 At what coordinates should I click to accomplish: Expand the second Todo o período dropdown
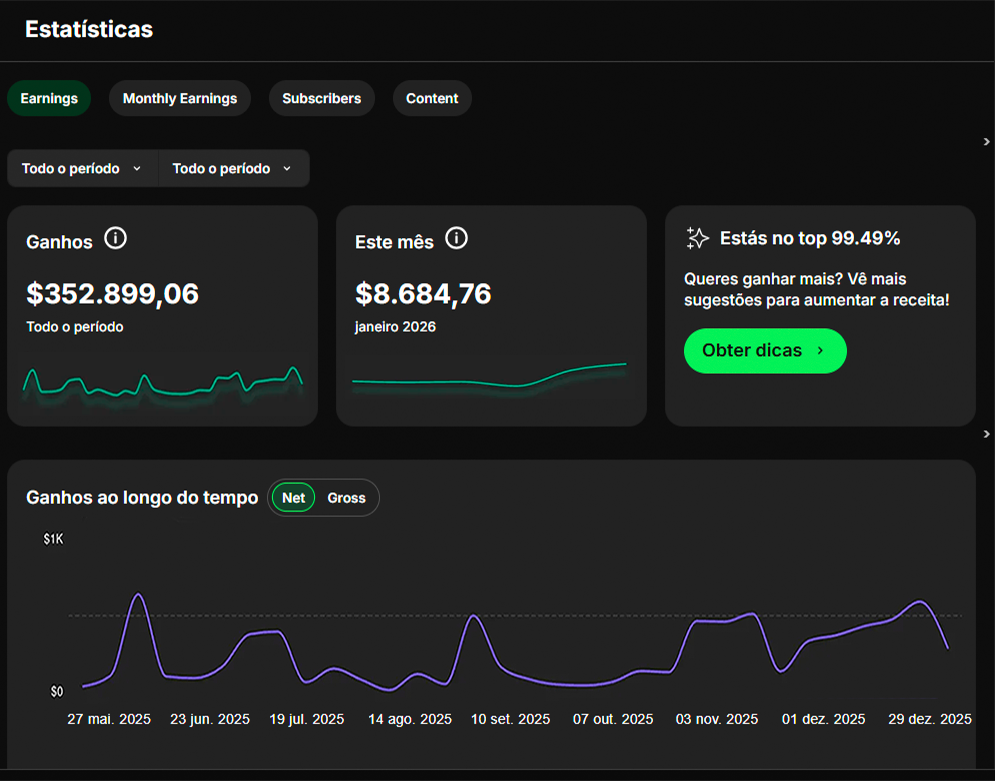coord(232,169)
